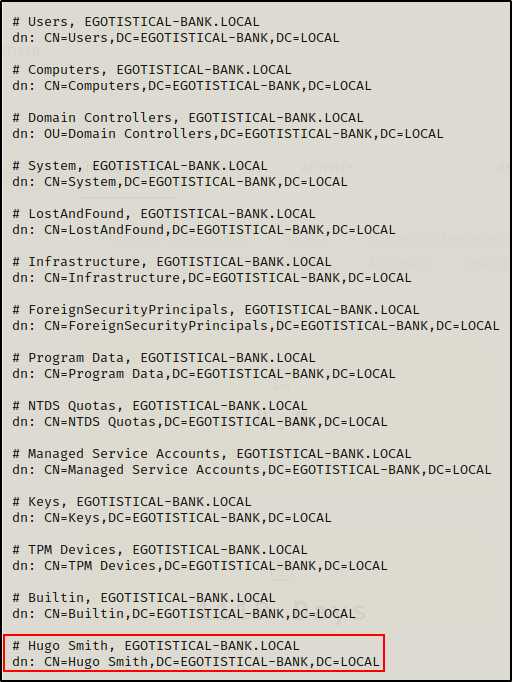Click the # Keys comment line
Viewport: 512px width, 682px height.
click(x=132, y=502)
